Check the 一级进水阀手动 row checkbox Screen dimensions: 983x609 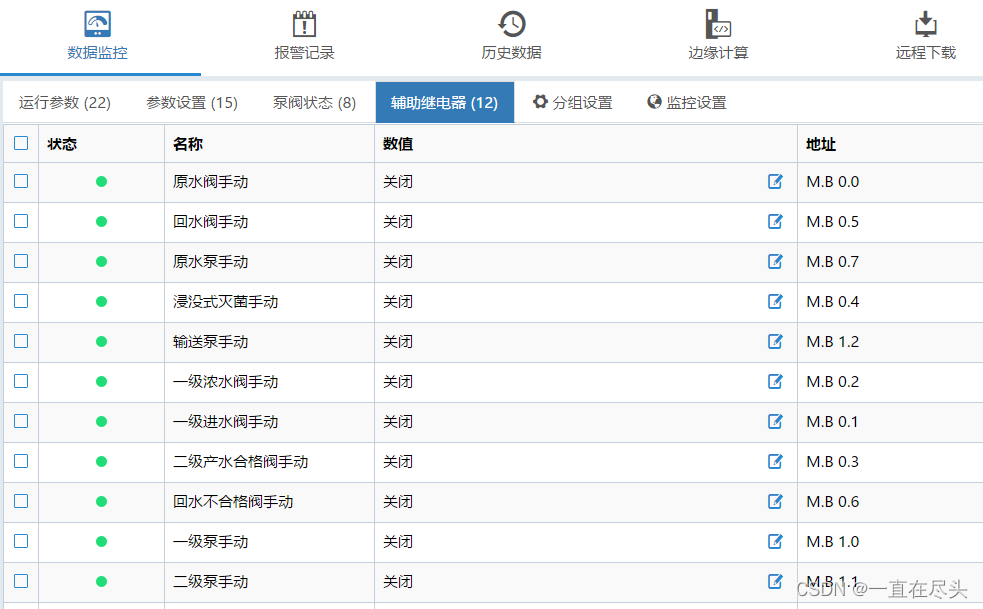21,421
